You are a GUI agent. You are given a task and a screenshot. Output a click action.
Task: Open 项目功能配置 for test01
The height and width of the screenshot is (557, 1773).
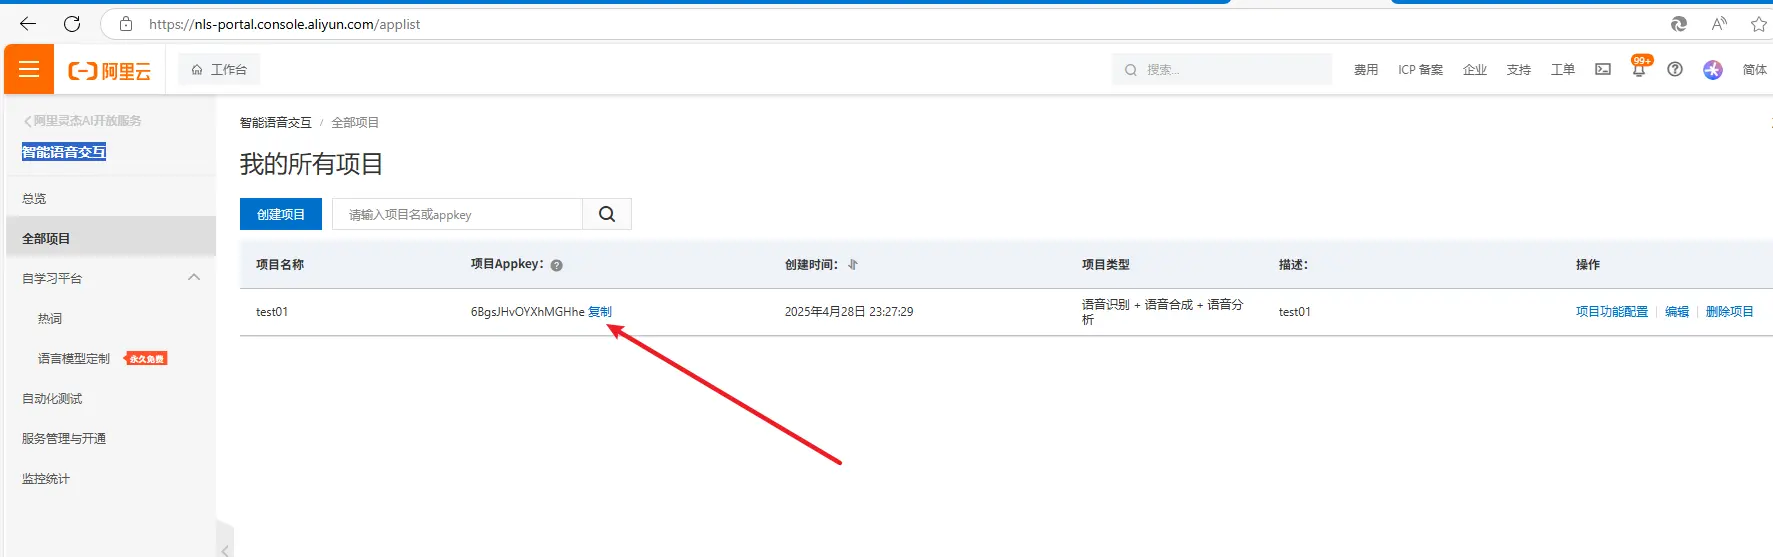point(1611,312)
